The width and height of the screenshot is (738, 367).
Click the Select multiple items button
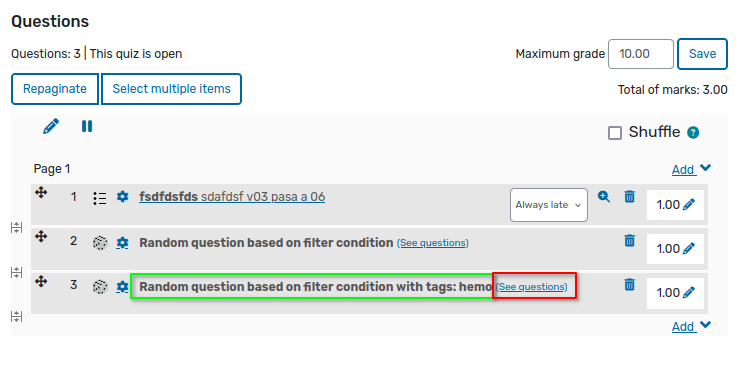tap(171, 89)
